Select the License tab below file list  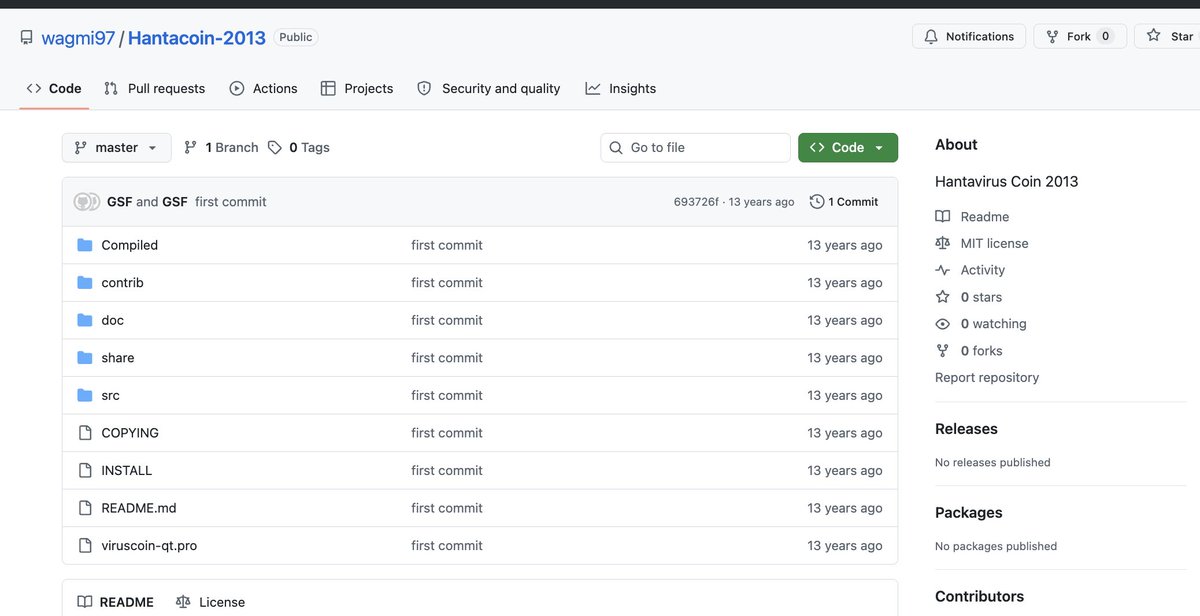click(x=210, y=602)
